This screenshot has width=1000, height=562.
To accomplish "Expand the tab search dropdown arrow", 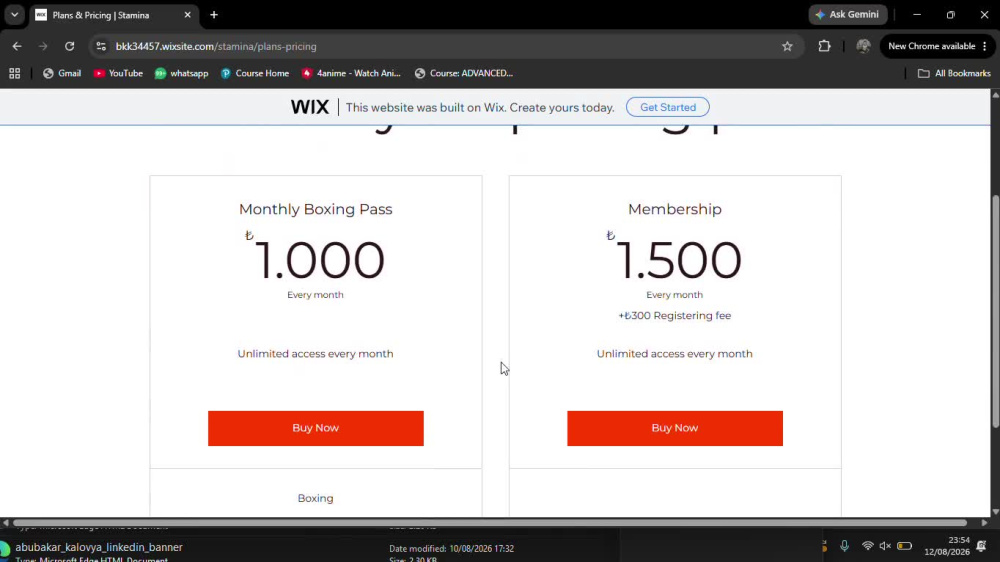I will tap(14, 15).
